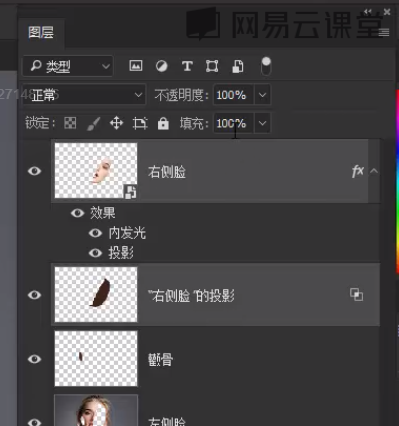This screenshot has width=399, height=426.
Task: Toggle the 内发光 inner glow effect visibility
Action: pyautogui.click(x=95, y=233)
